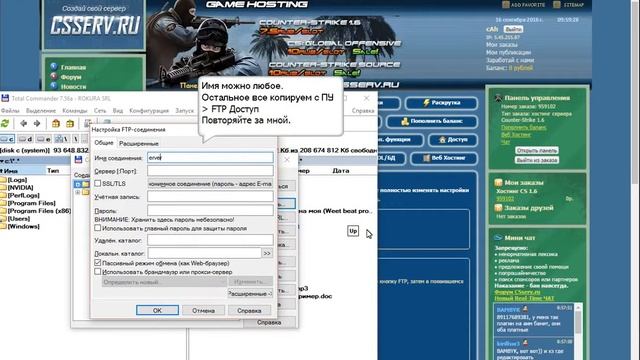Viewport: 640px width, 360px height.
Task: Open the network neighborhood drive button
Action: click(x=61, y=139)
